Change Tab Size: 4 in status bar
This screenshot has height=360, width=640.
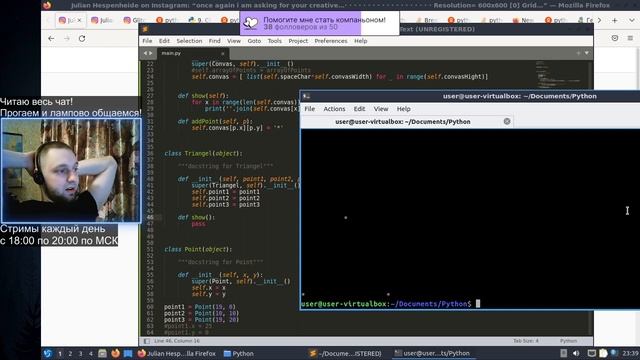coord(526,341)
